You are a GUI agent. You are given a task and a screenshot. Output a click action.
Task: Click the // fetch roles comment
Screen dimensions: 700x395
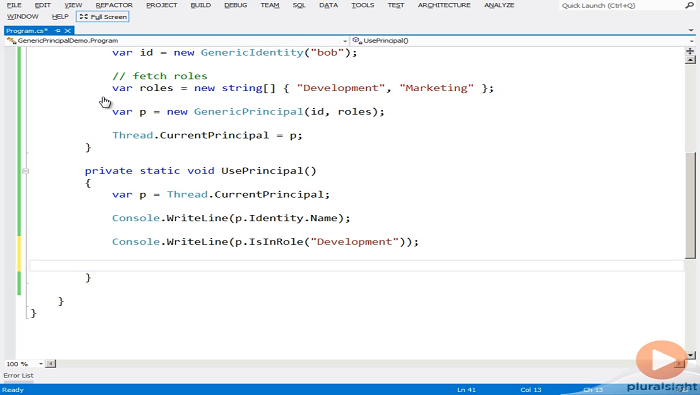(x=160, y=76)
